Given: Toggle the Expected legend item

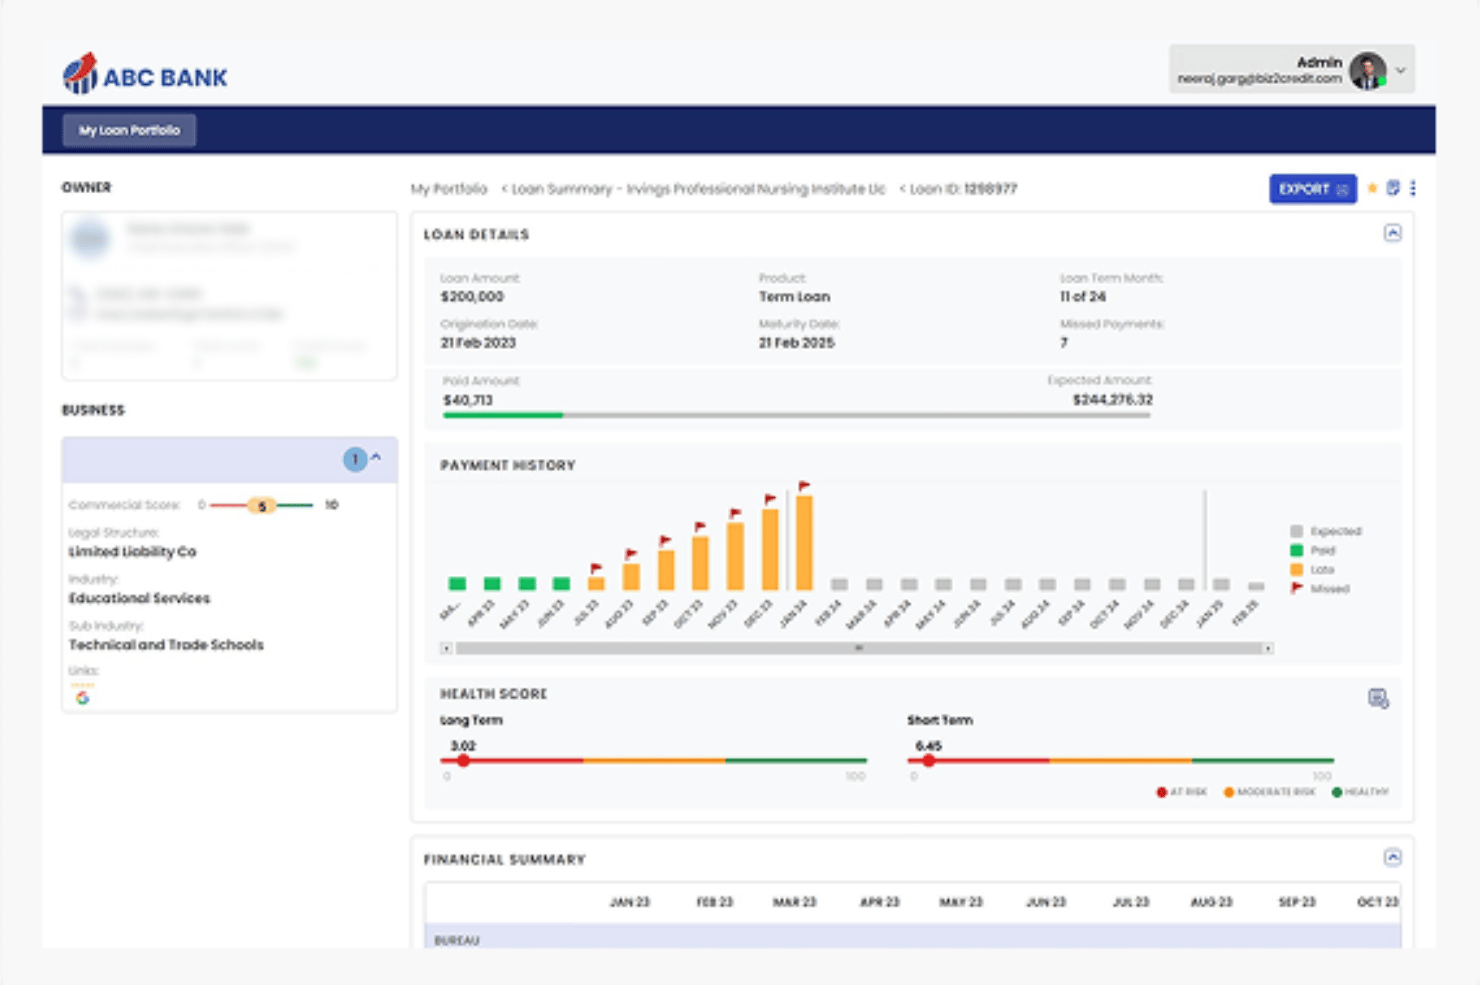Looking at the screenshot, I should 1326,531.
